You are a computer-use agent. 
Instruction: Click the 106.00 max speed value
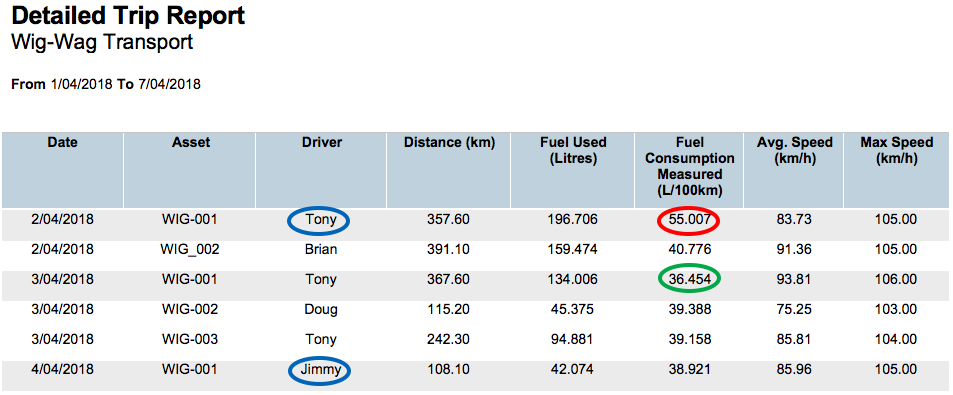pos(896,280)
